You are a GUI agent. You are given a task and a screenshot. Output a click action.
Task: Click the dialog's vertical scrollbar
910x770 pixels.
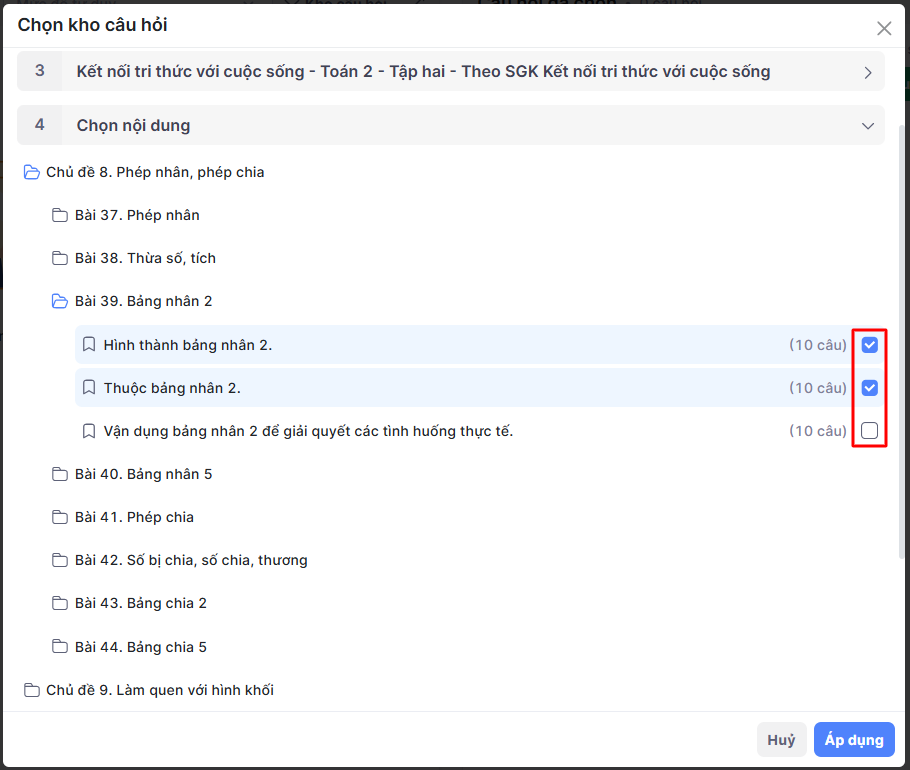tap(904, 340)
